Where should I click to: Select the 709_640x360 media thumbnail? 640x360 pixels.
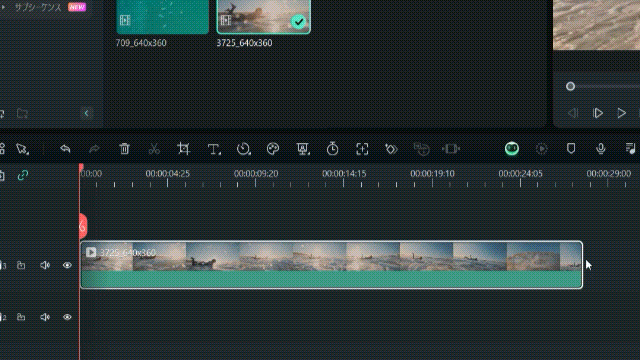pos(162,17)
